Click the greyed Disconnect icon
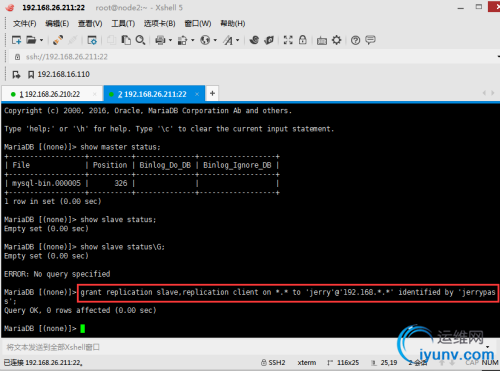 pyautogui.click(x=72, y=40)
